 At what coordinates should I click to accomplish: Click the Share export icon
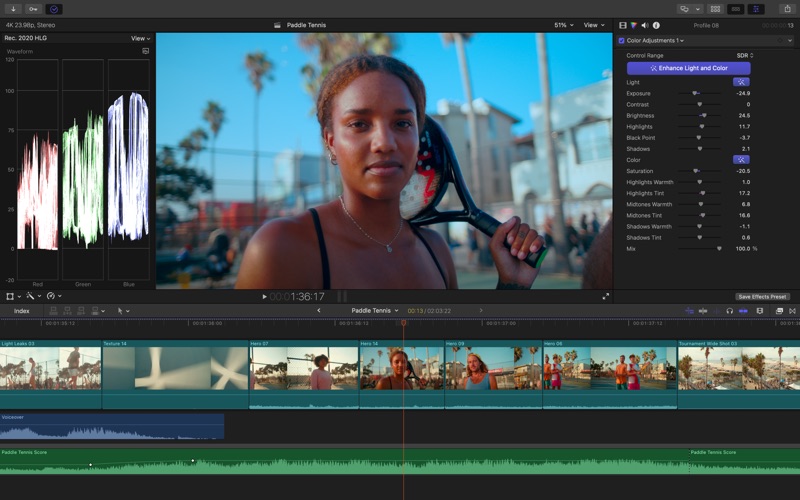787,9
